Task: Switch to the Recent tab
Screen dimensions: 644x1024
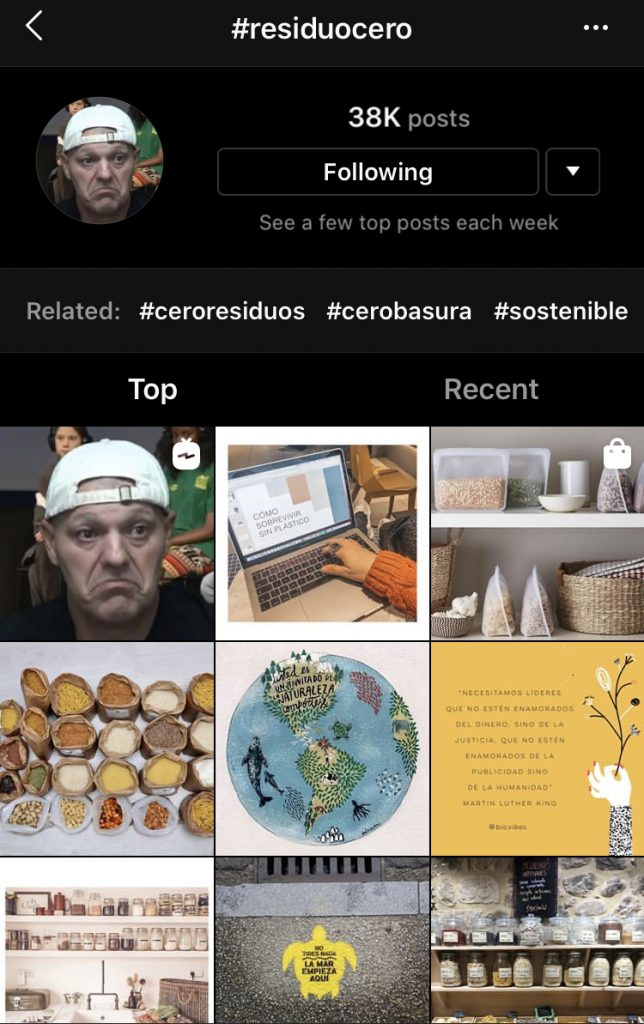Action: click(x=491, y=389)
